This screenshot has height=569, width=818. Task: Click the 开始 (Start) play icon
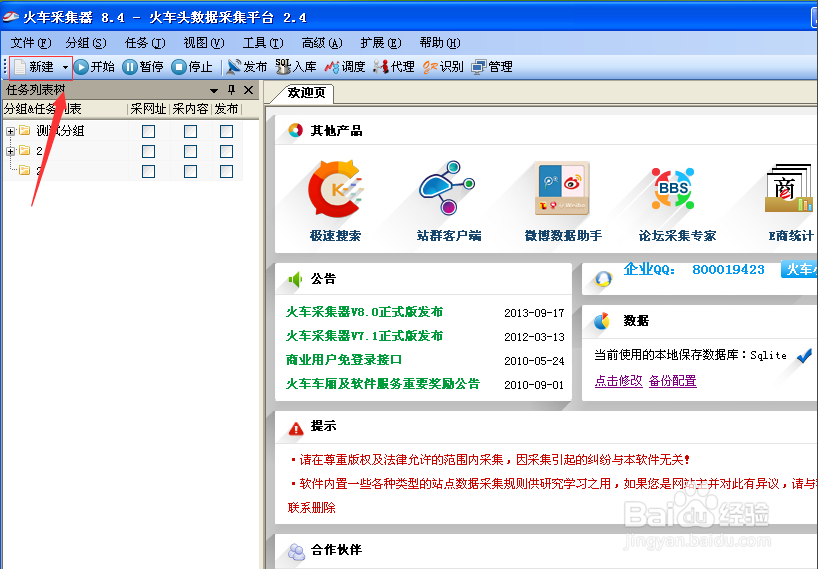(x=81, y=67)
